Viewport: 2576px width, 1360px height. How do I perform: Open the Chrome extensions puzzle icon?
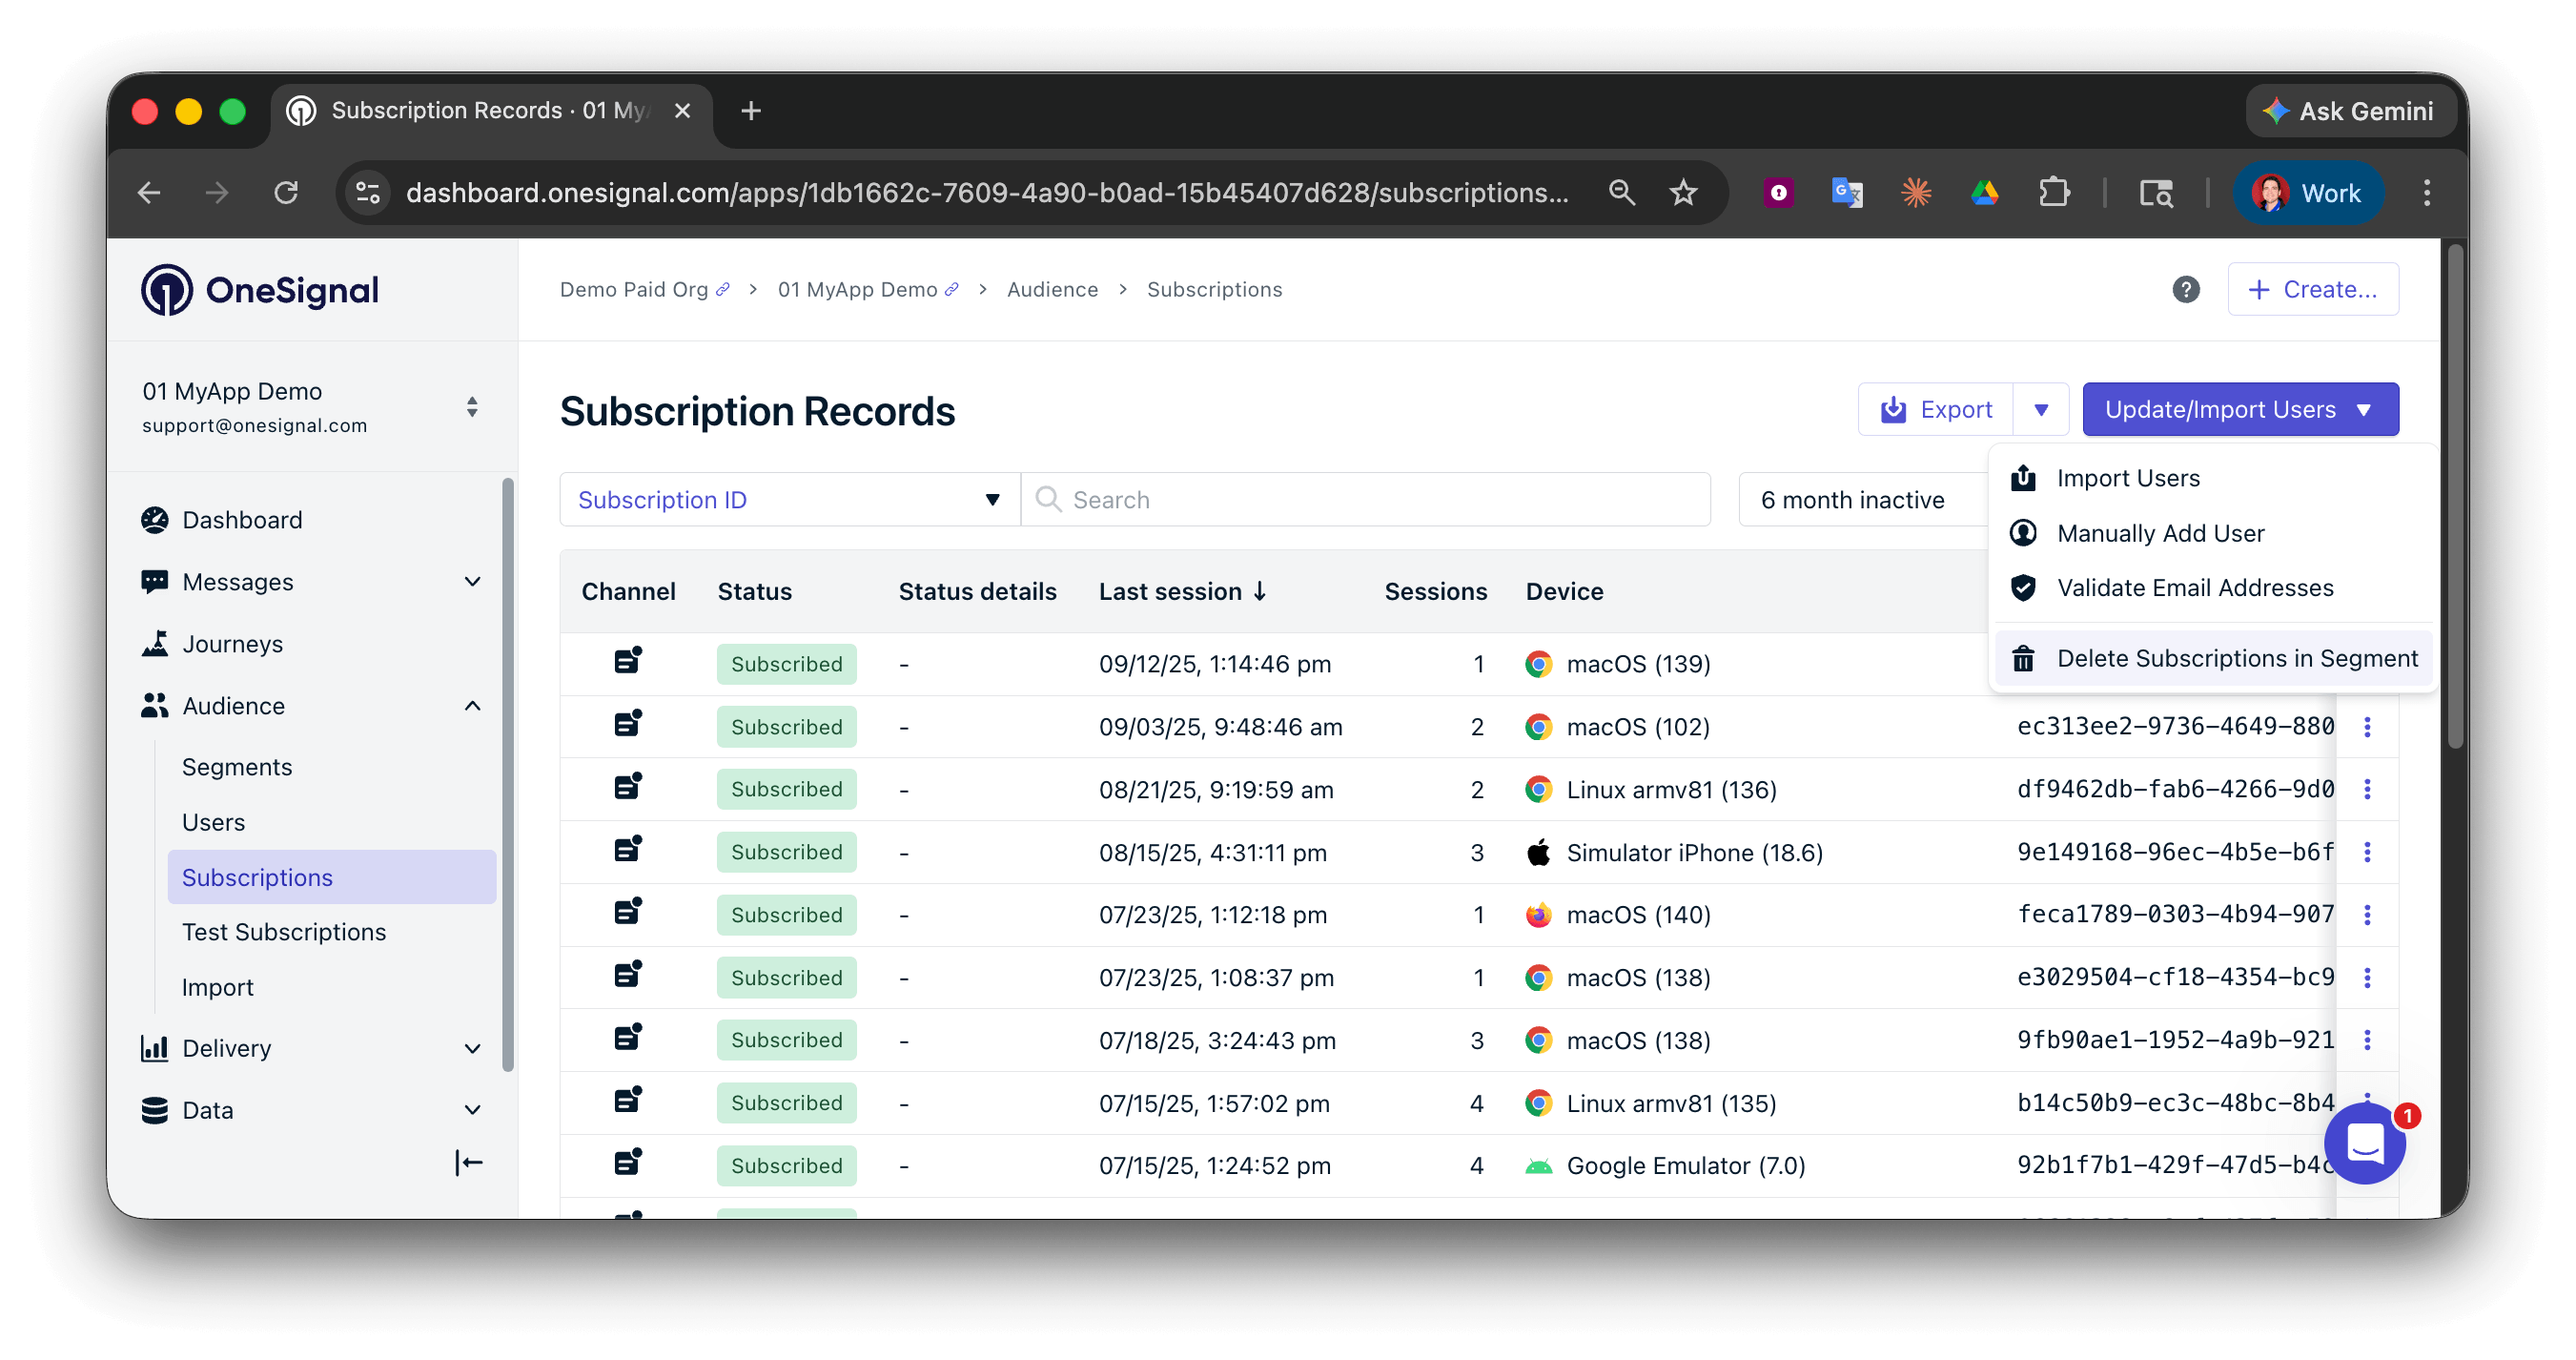coord(2053,193)
